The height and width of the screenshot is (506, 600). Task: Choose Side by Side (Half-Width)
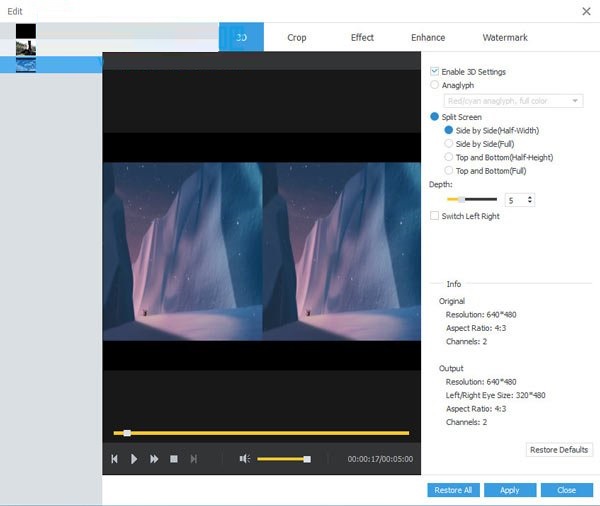[448, 130]
